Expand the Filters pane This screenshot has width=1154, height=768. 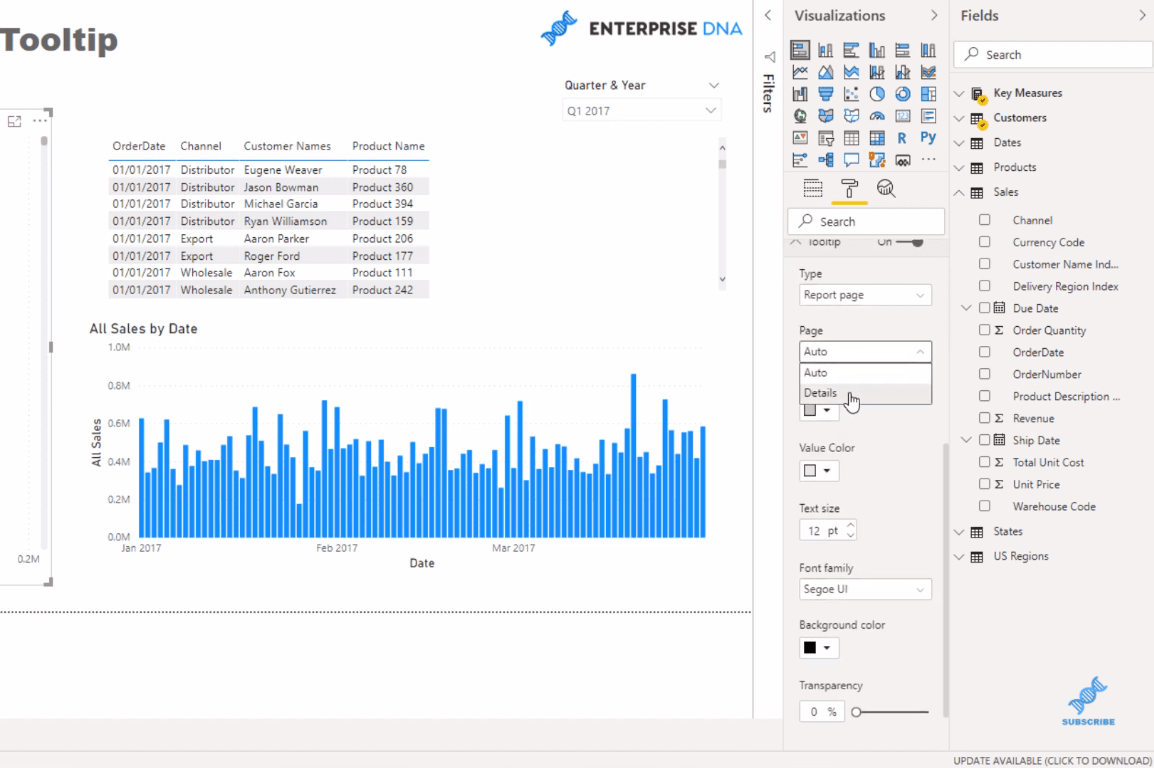pyautogui.click(x=768, y=15)
